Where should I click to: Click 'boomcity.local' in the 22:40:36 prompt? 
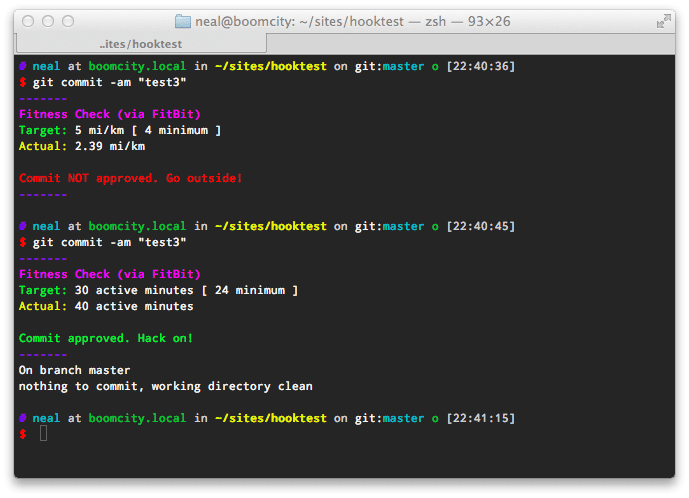click(137, 66)
